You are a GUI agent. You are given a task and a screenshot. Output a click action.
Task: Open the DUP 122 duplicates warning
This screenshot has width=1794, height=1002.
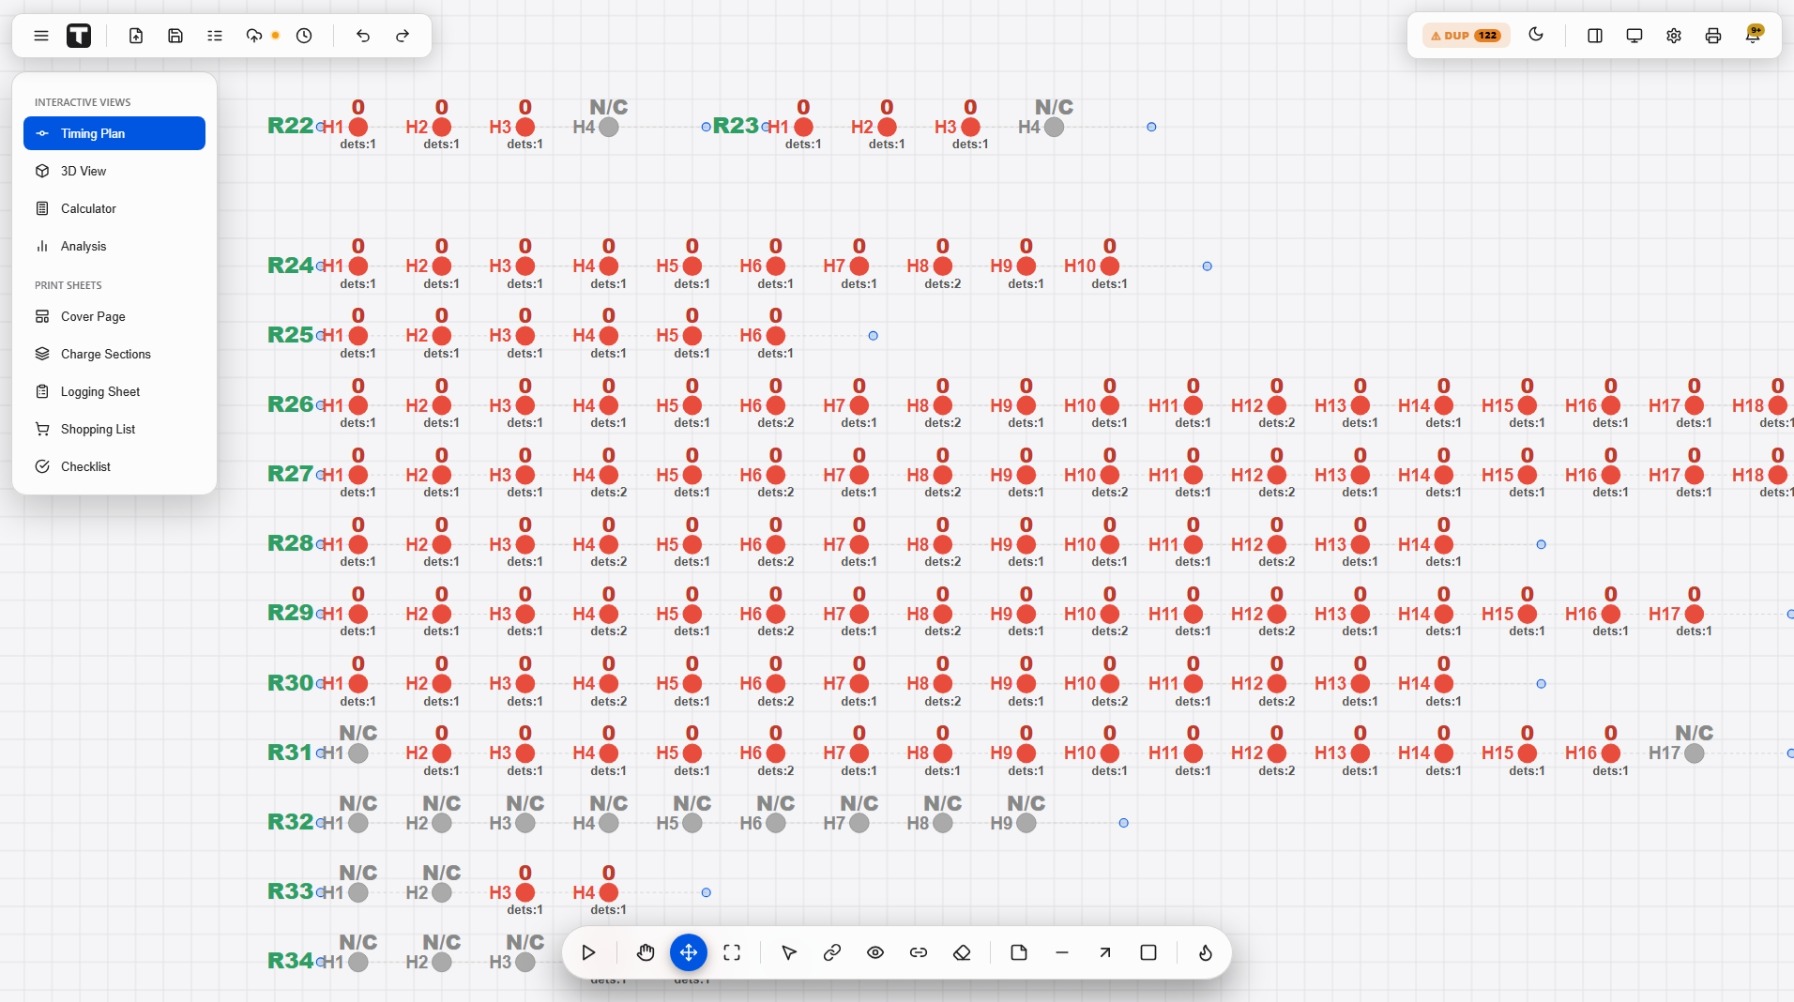point(1466,36)
